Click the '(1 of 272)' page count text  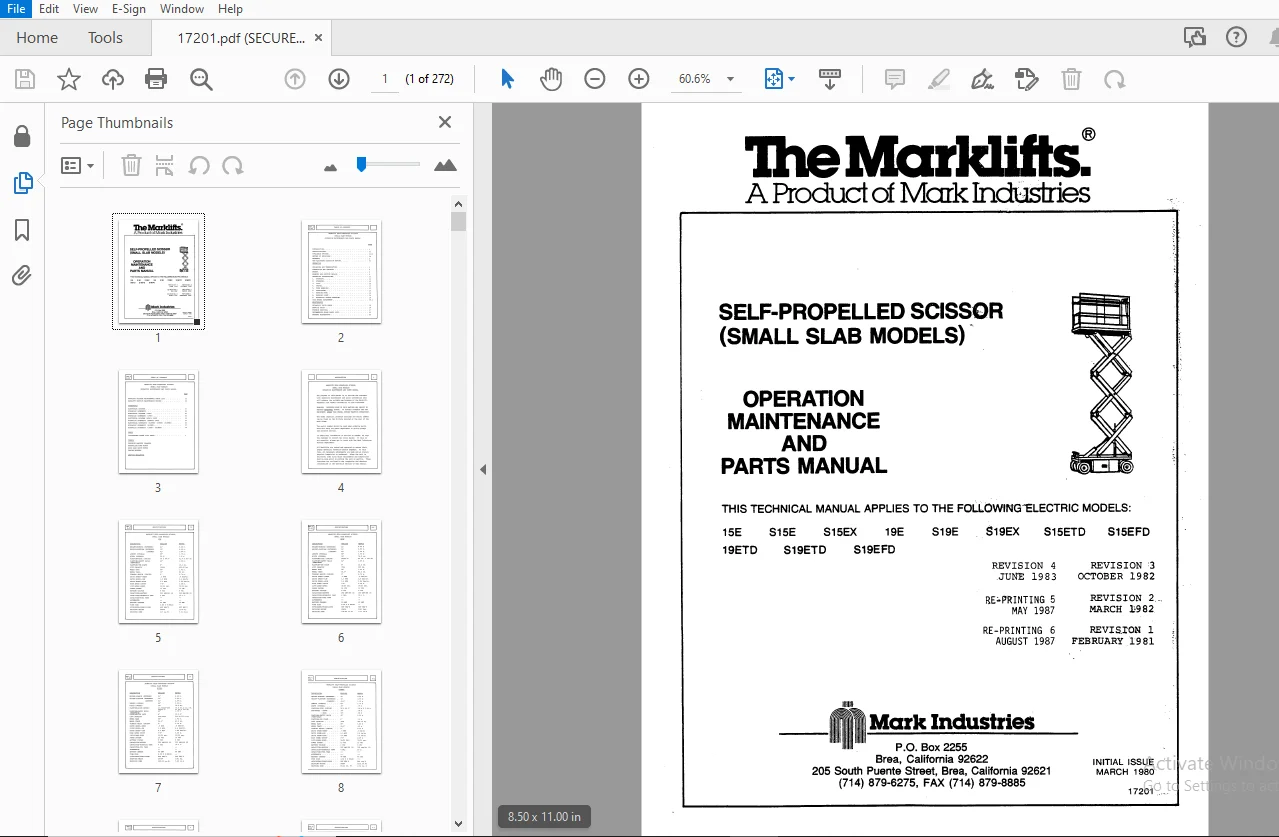(429, 79)
